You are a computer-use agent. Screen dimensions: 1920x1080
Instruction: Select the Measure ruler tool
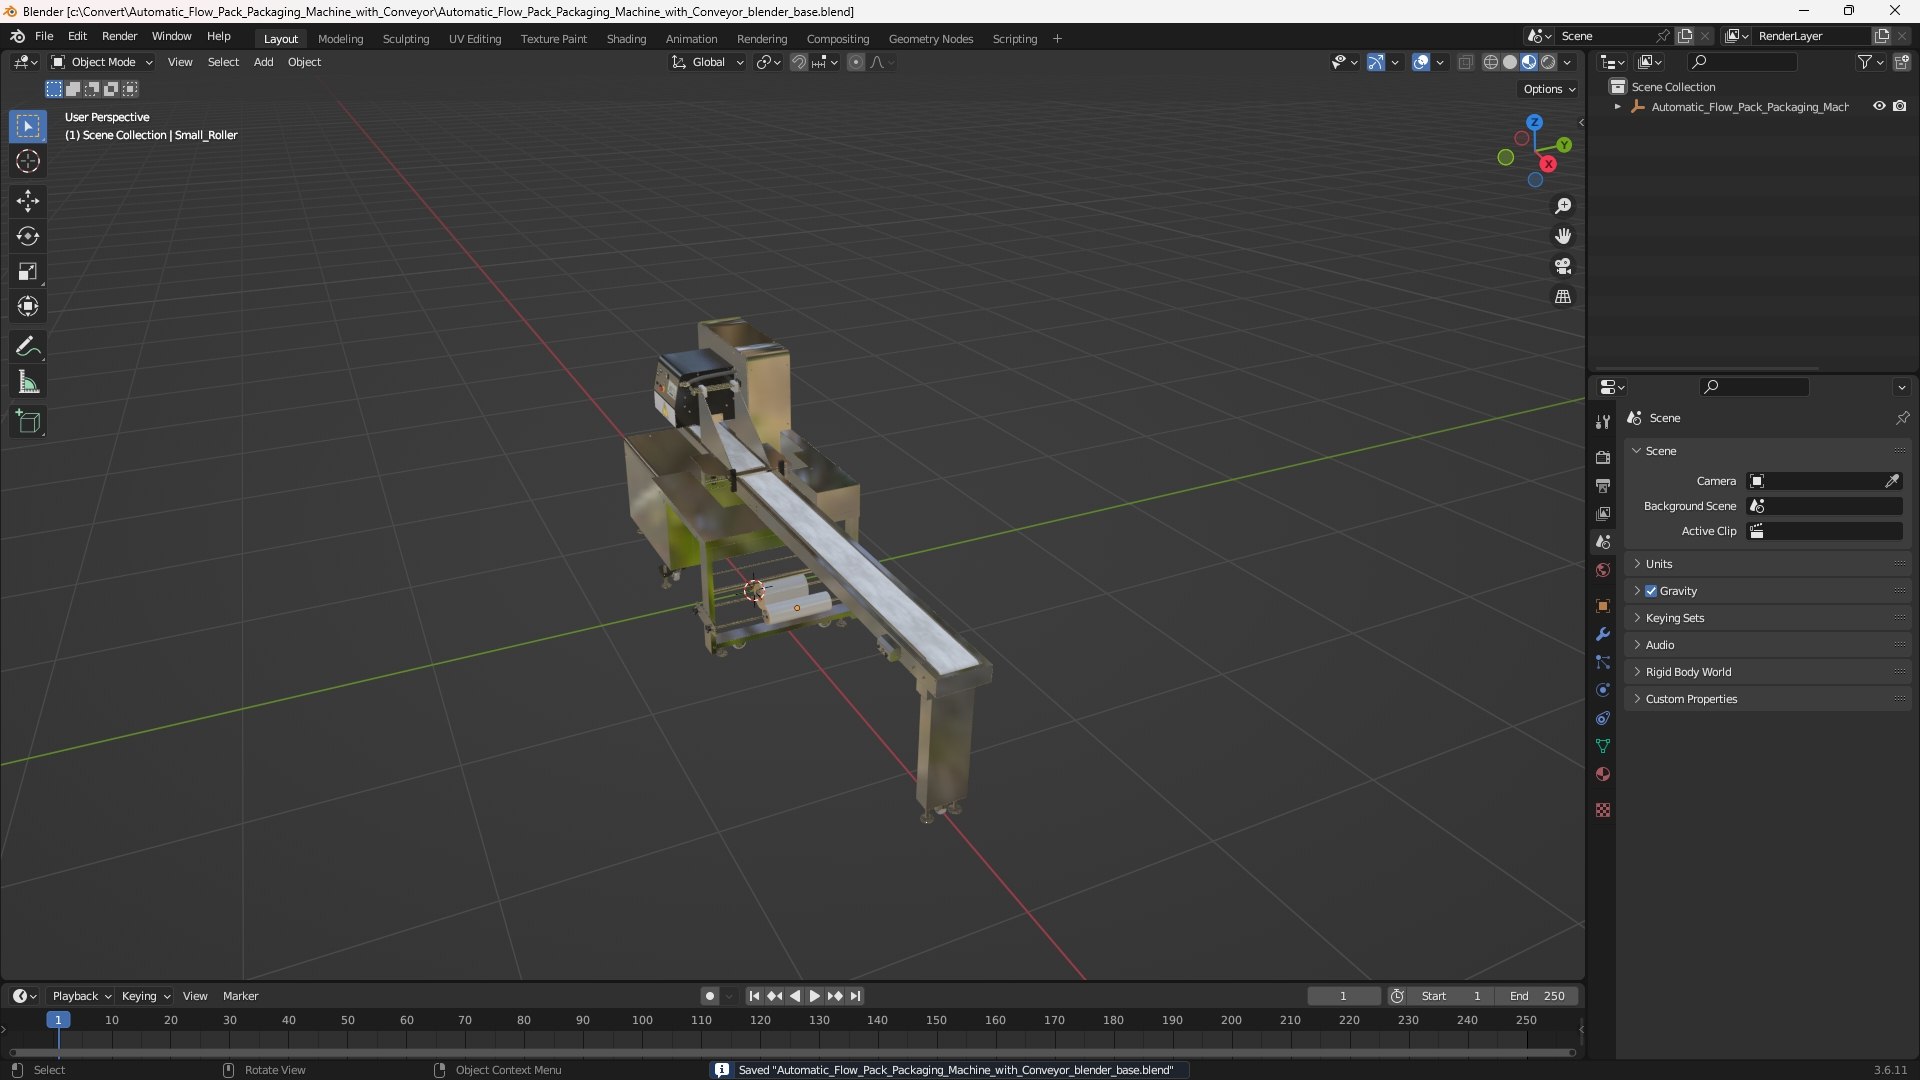point(28,382)
